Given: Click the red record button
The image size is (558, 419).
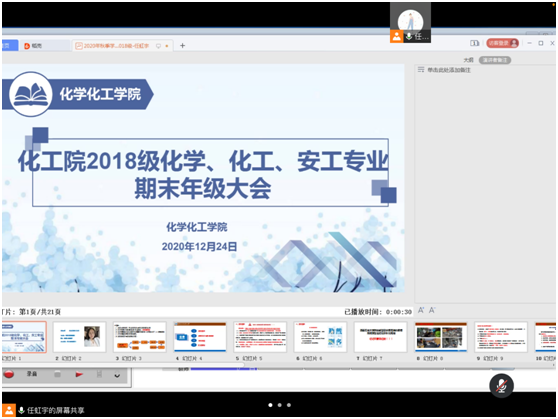Looking at the screenshot, I should pyautogui.click(x=9, y=374).
